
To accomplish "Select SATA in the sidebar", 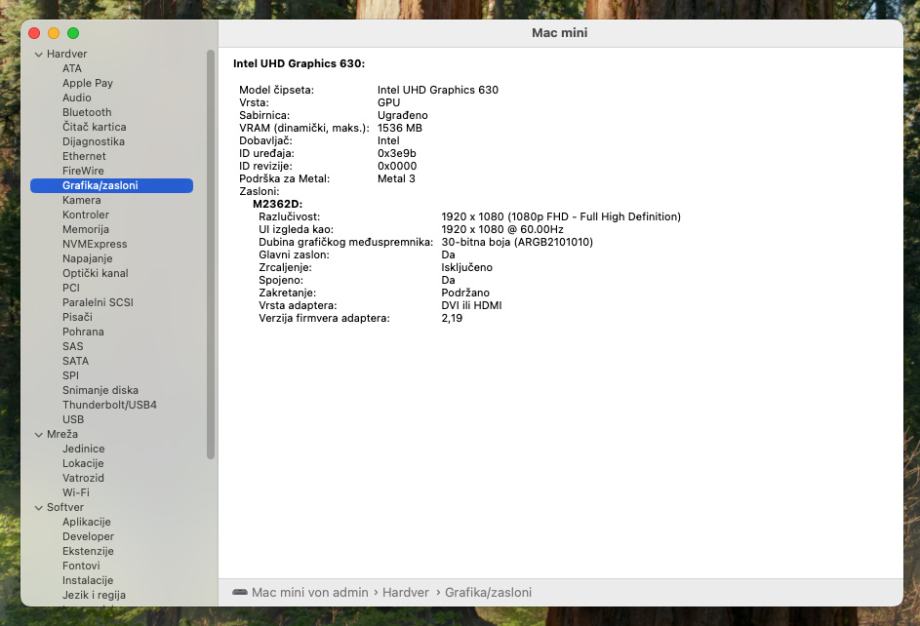I will coord(76,361).
